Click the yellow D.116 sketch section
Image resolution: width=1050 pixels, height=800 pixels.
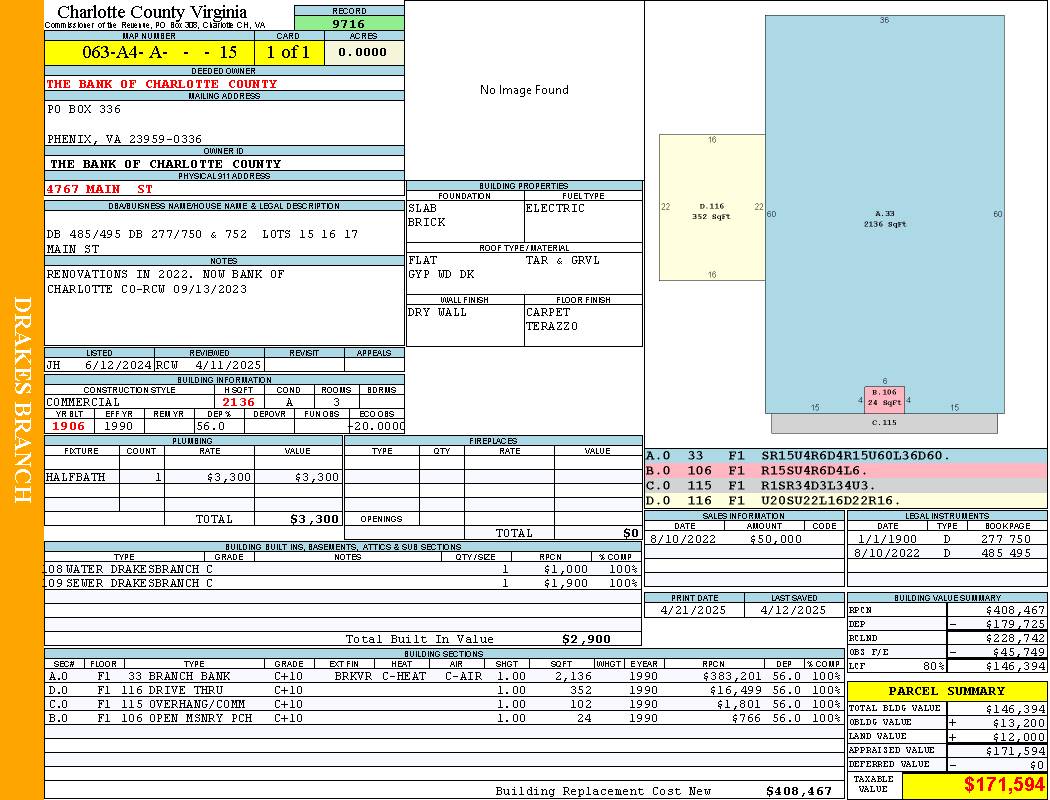pos(712,208)
